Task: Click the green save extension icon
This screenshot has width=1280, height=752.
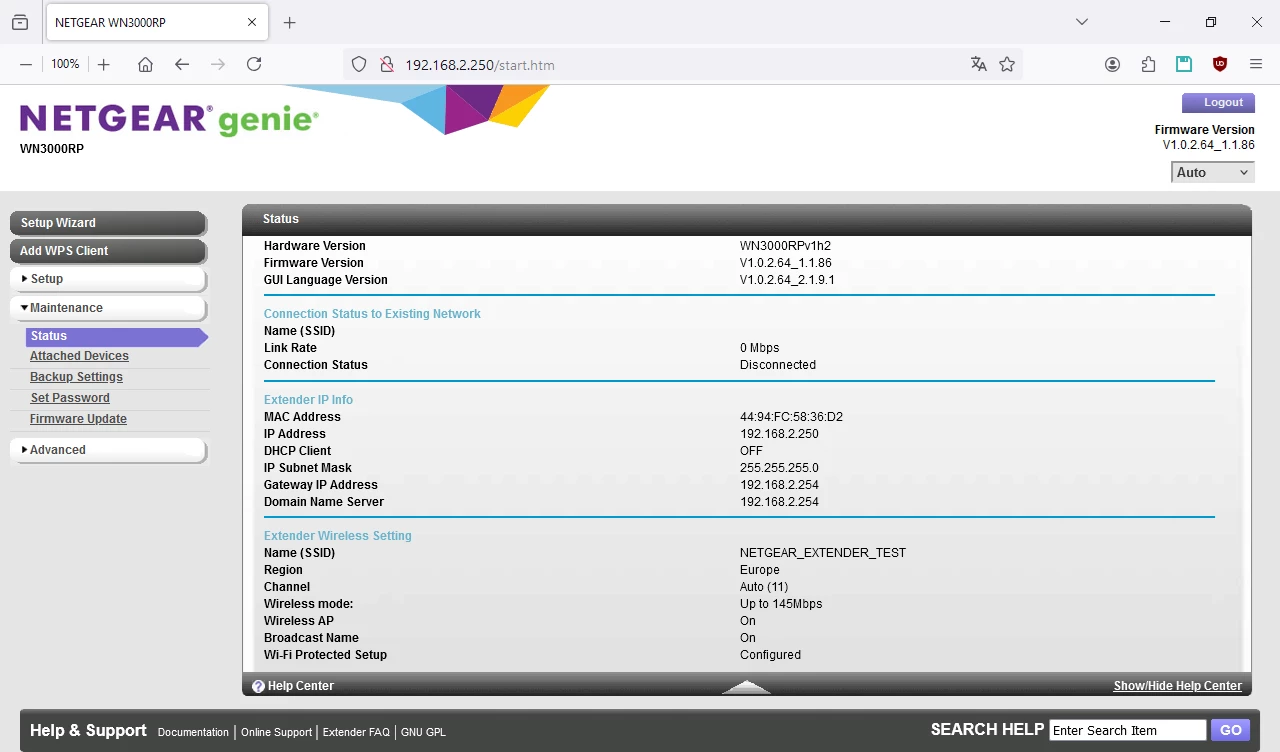Action: click(1184, 64)
